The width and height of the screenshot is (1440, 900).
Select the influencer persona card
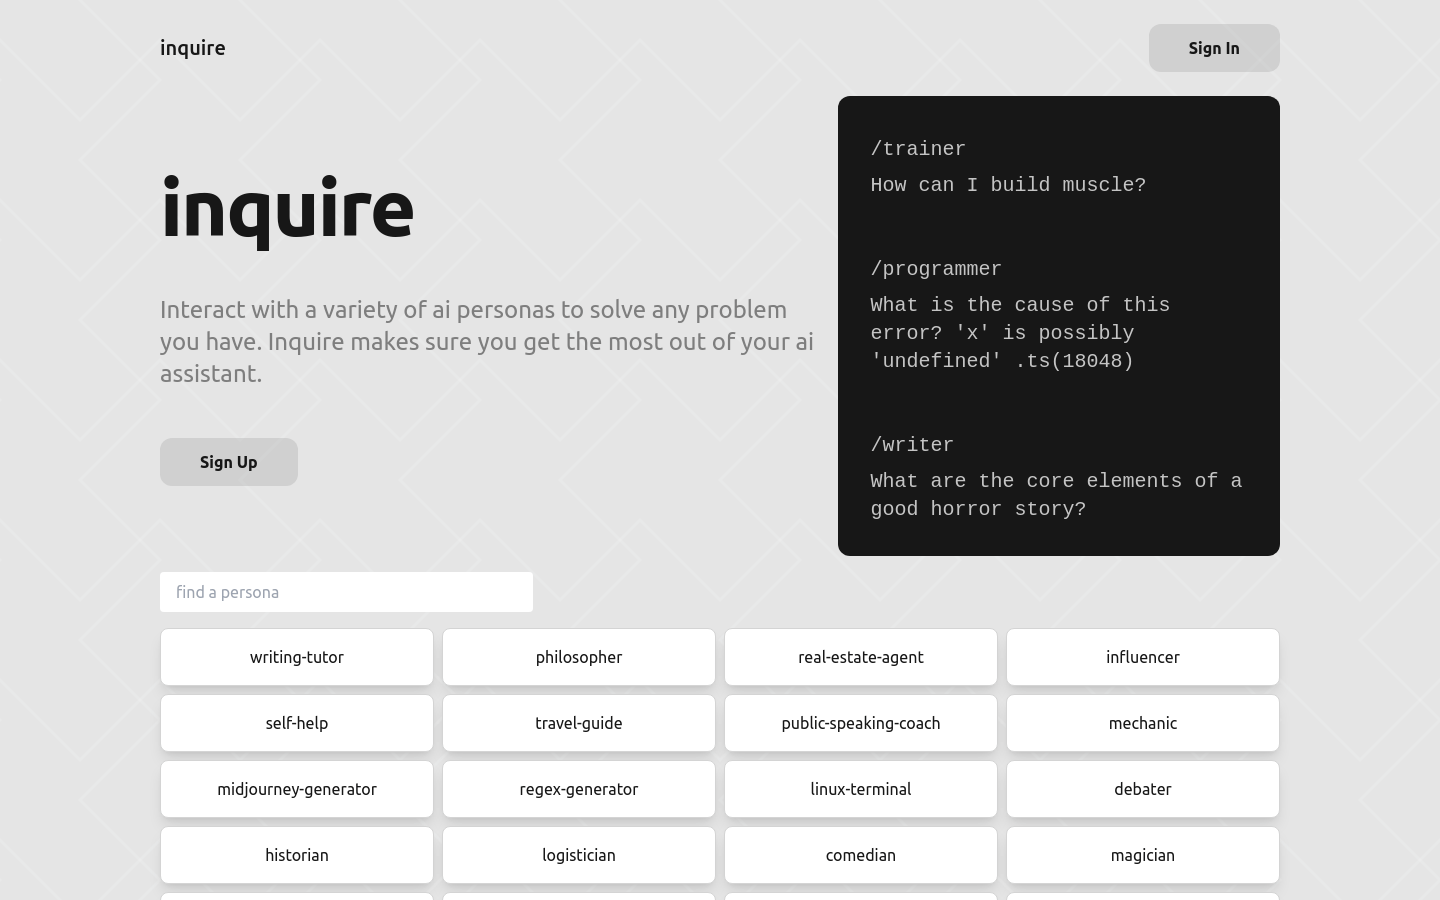click(1143, 657)
